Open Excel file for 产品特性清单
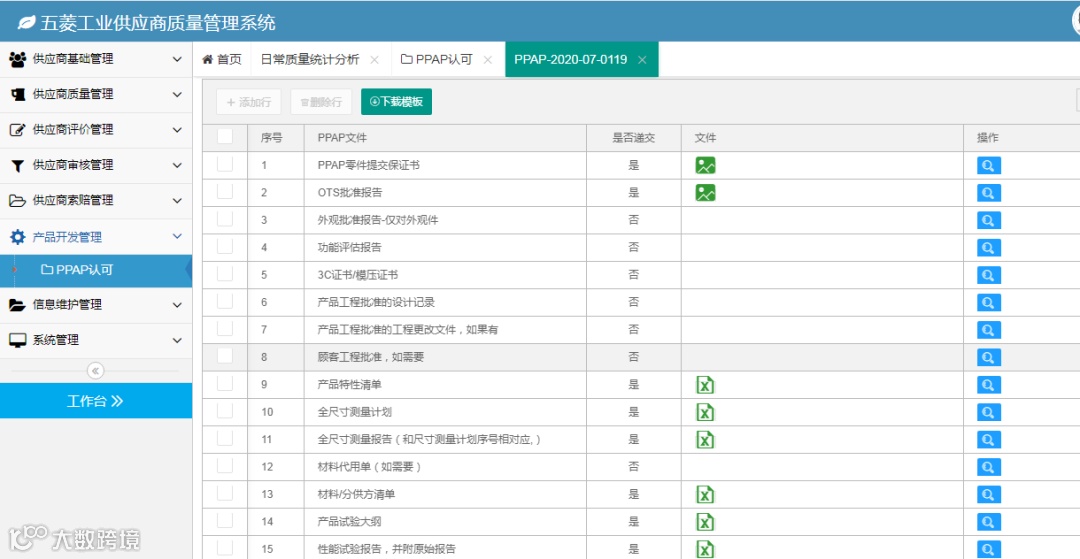Image resolution: width=1080 pixels, height=559 pixels. pyautogui.click(x=705, y=385)
